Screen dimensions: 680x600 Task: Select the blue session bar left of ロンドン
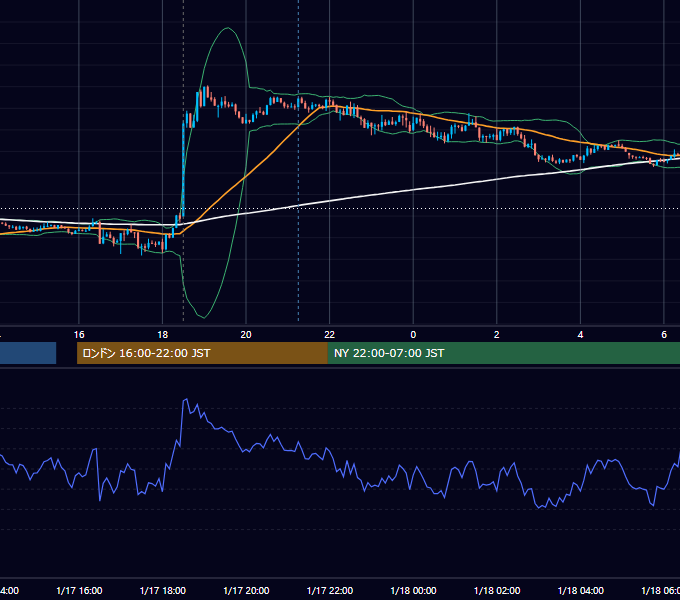pos(28,353)
